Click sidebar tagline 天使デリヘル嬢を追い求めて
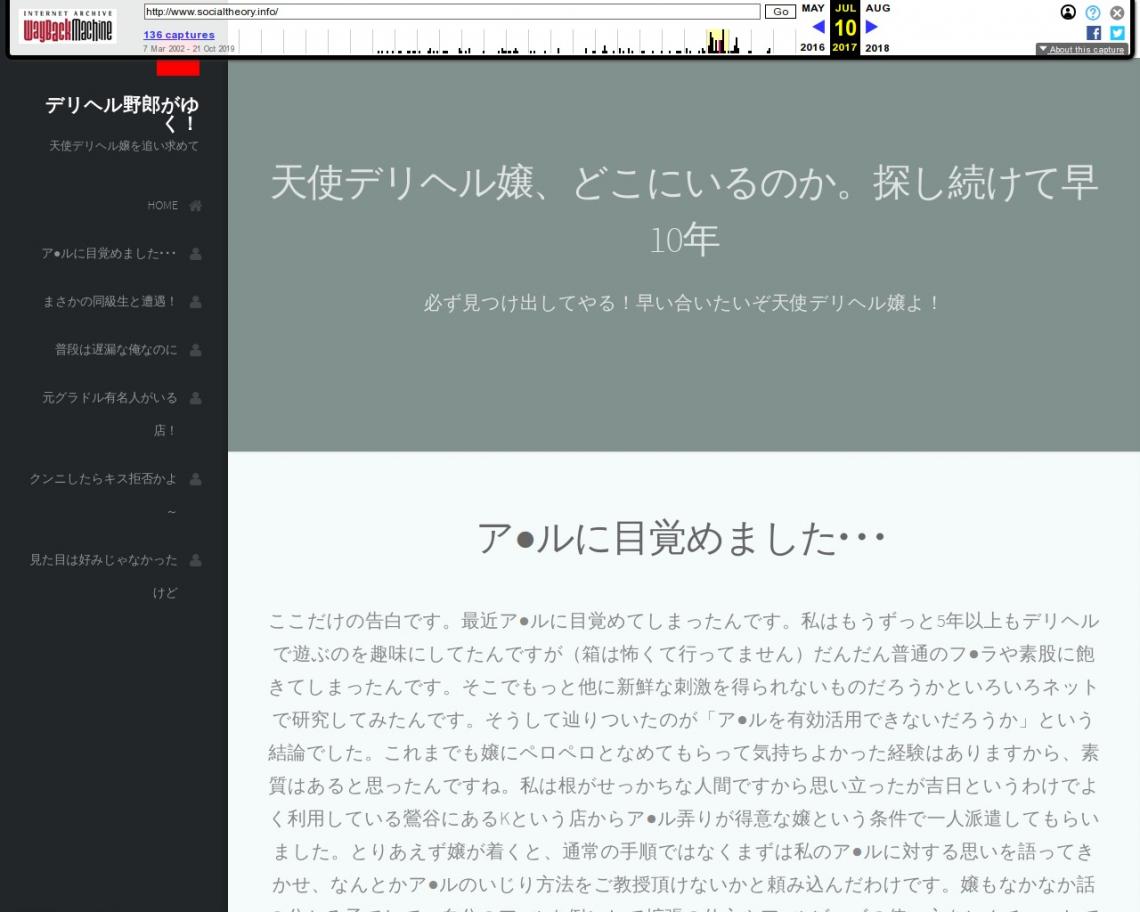The width and height of the screenshot is (1140, 912). click(124, 145)
